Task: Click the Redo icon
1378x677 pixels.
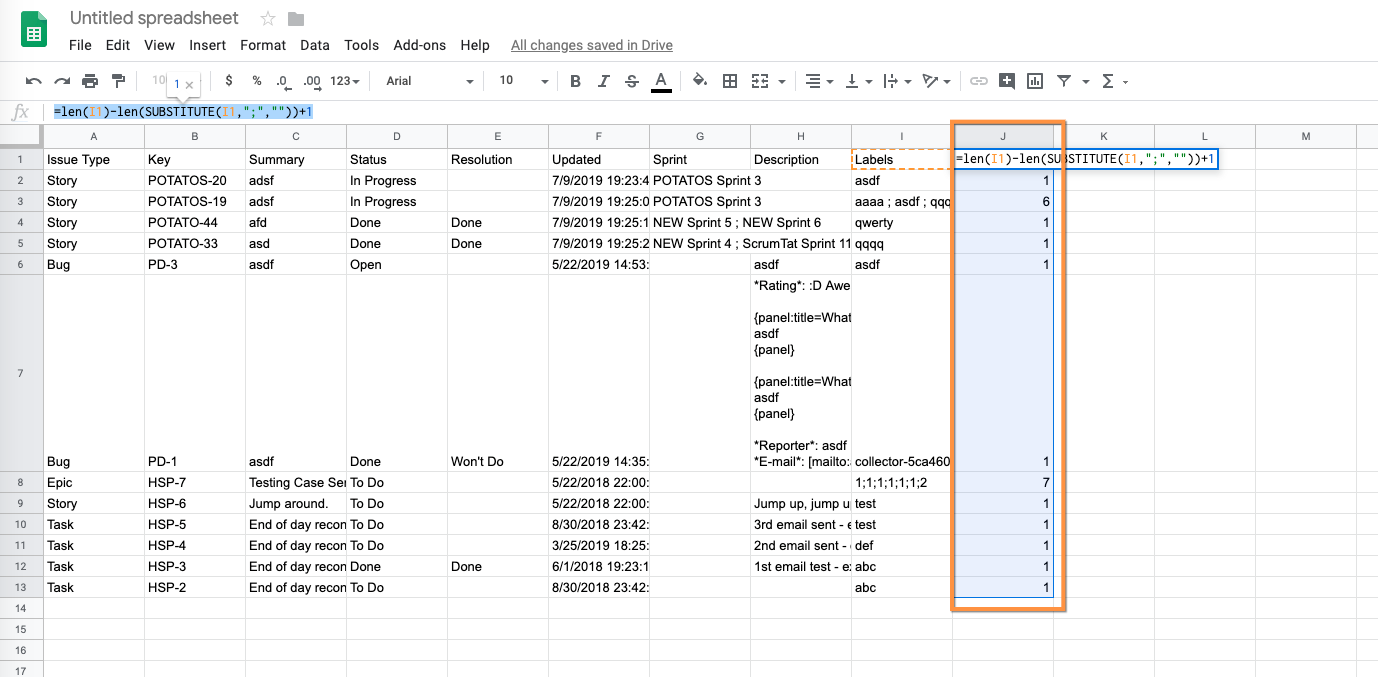Action: 62,81
